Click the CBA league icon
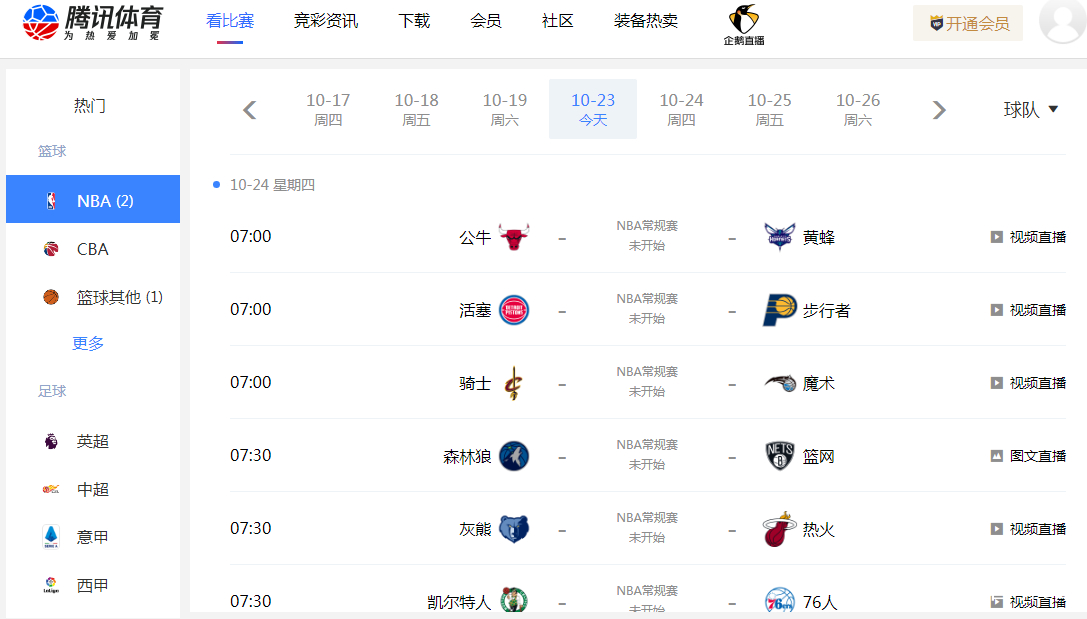 pyautogui.click(x=51, y=249)
